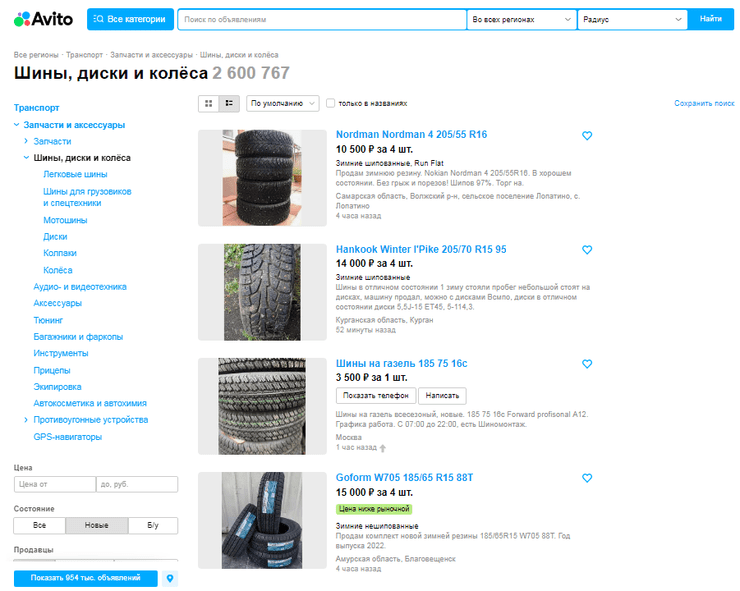The height and width of the screenshot is (591, 740).
Task: Open the Goform tires thumbnail photo
Action: pos(262,520)
